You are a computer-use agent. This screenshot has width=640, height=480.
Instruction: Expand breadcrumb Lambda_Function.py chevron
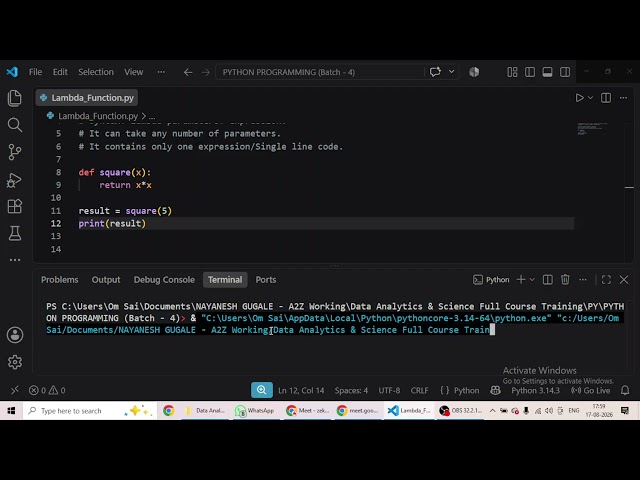144,116
